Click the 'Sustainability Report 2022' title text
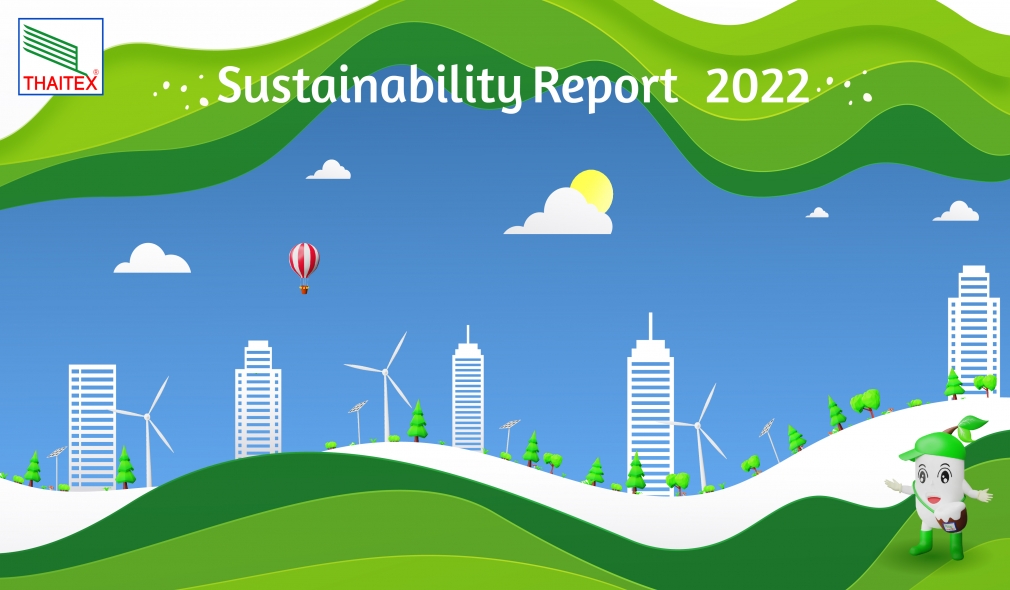The height and width of the screenshot is (590, 1010). [512, 87]
